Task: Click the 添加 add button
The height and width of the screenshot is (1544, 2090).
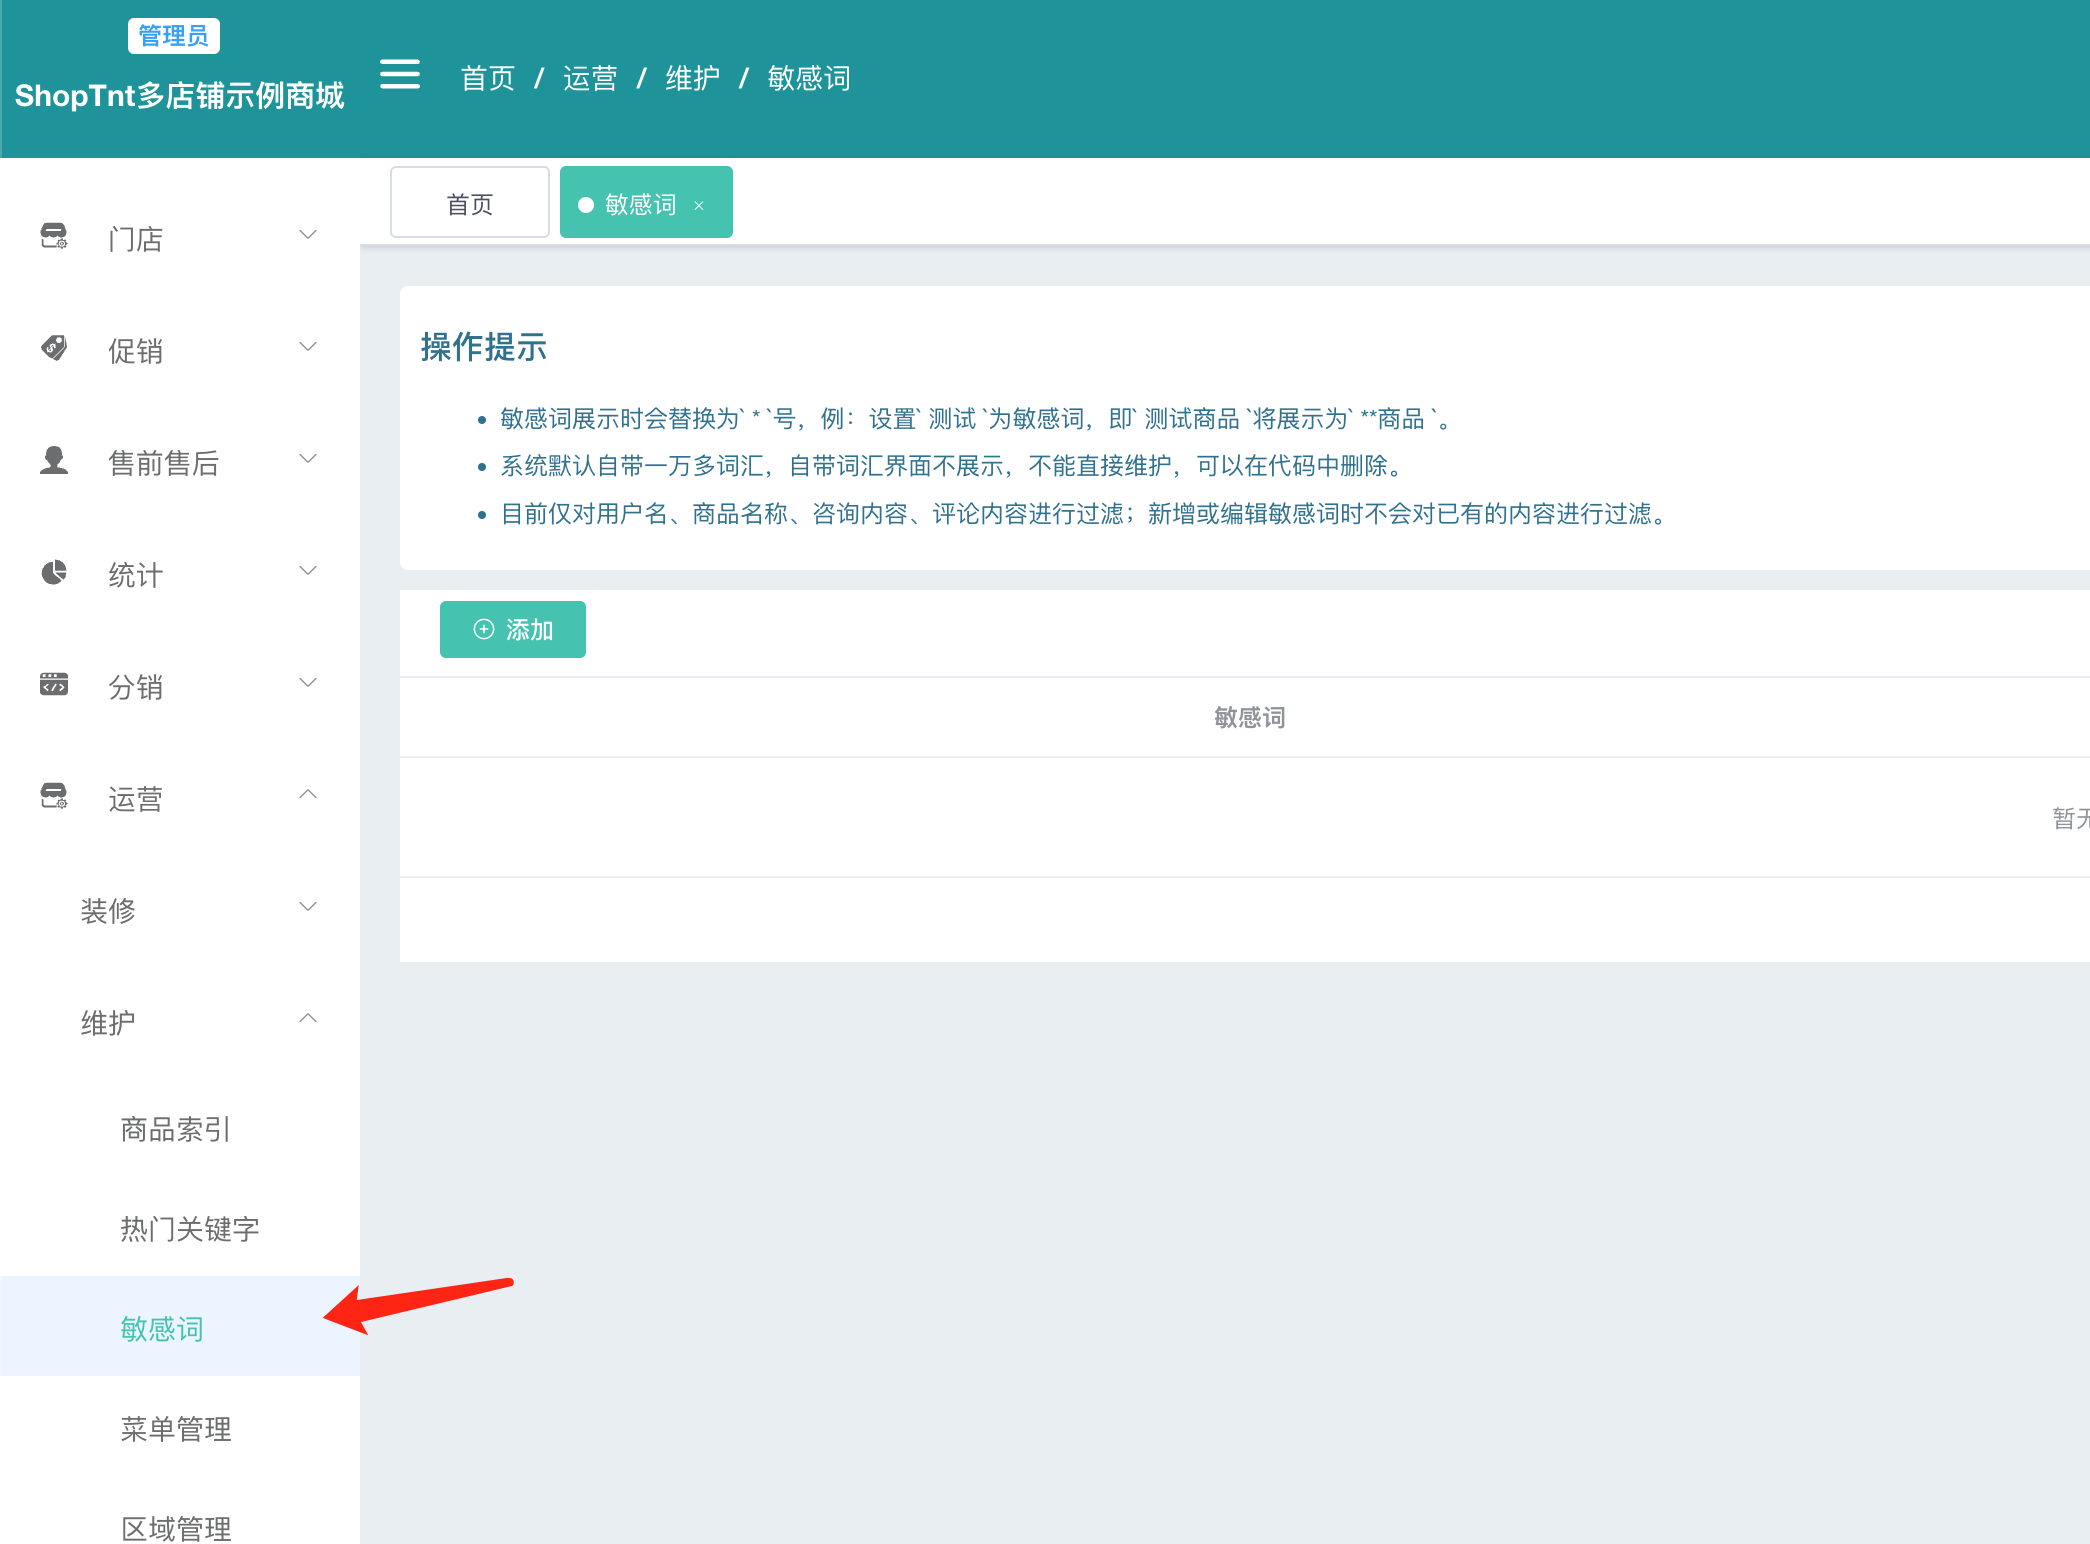Action: pos(513,629)
